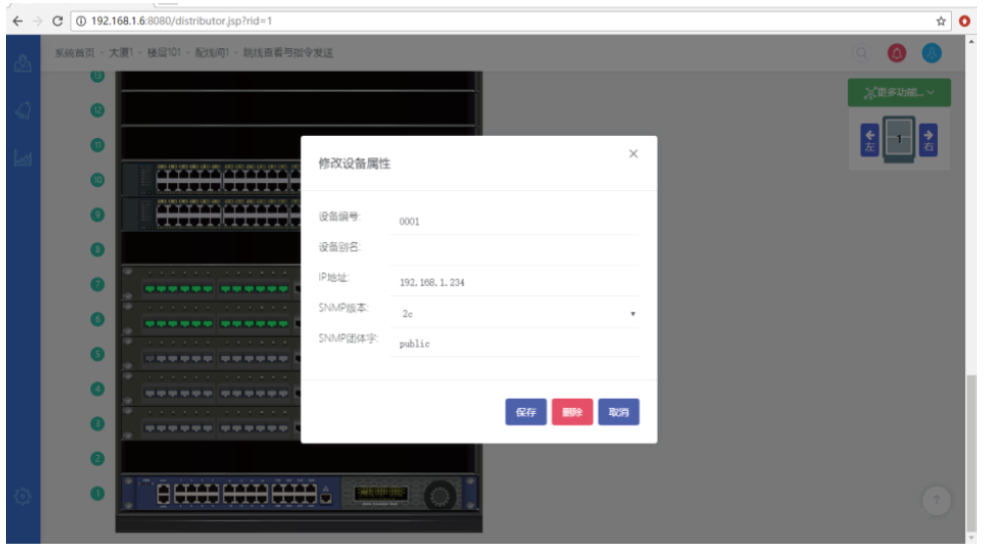Image resolution: width=984 pixels, height=553 pixels.
Task: Go to 系统首页 in the breadcrumb
Action: pos(73,52)
